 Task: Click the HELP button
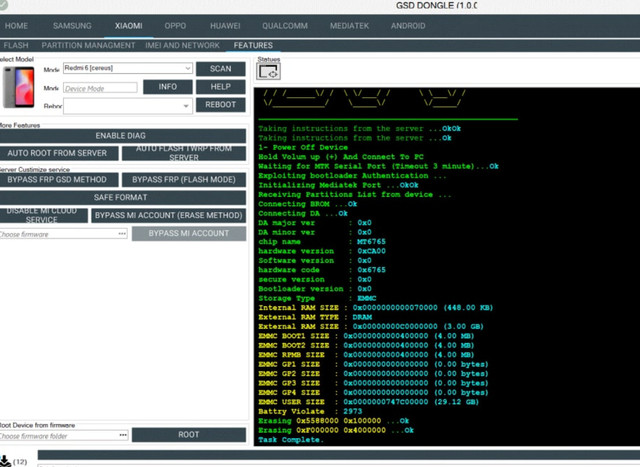pos(220,87)
